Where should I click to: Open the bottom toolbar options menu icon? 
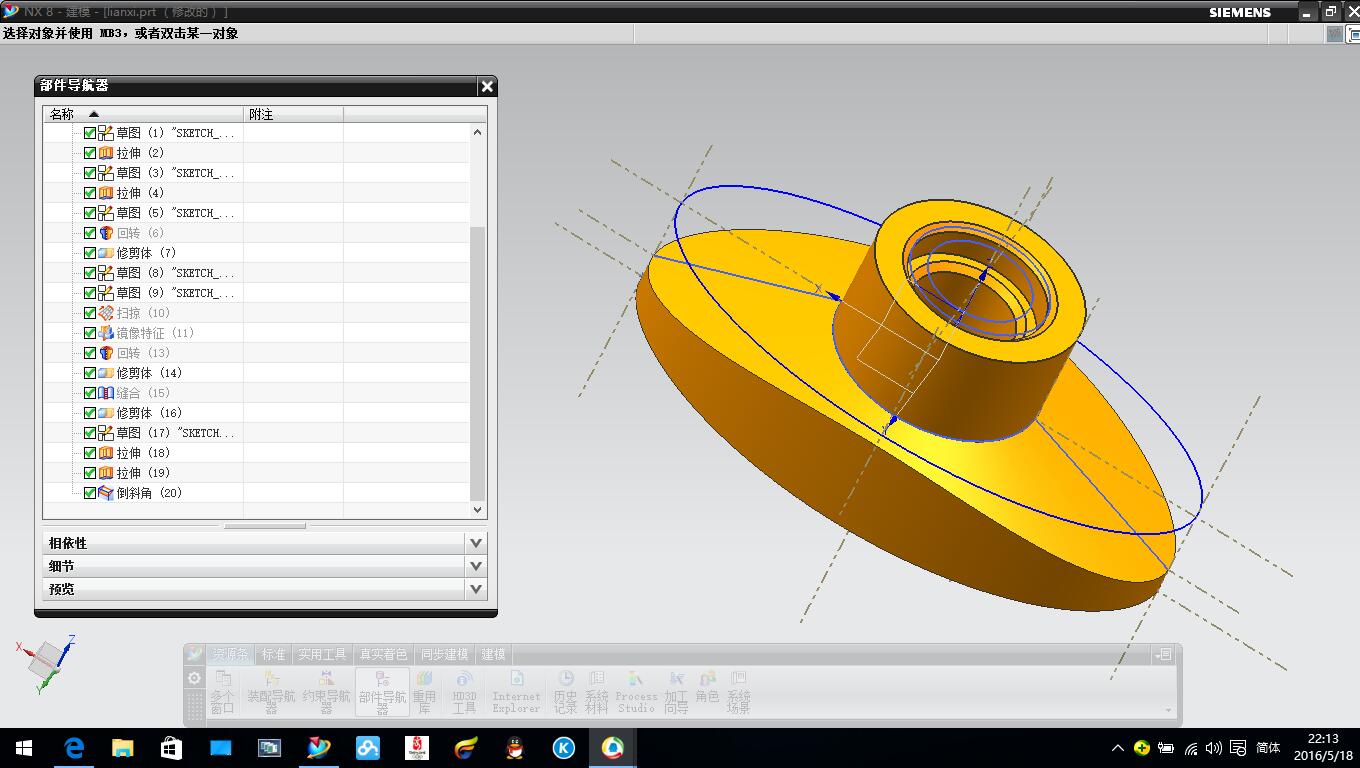(x=1163, y=654)
